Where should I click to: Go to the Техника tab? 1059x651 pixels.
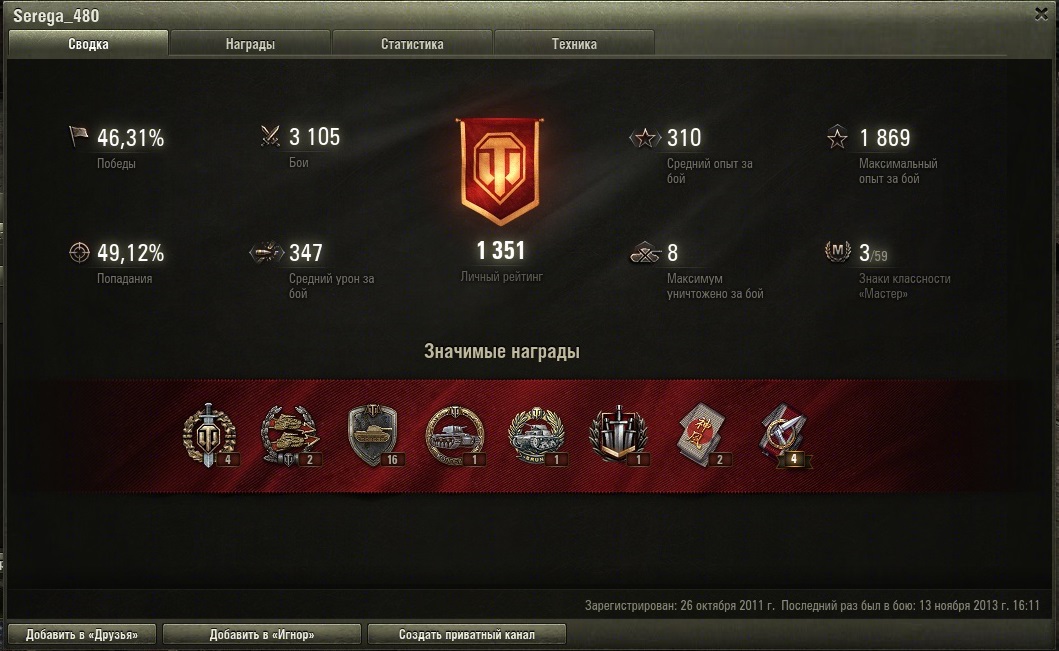574,44
